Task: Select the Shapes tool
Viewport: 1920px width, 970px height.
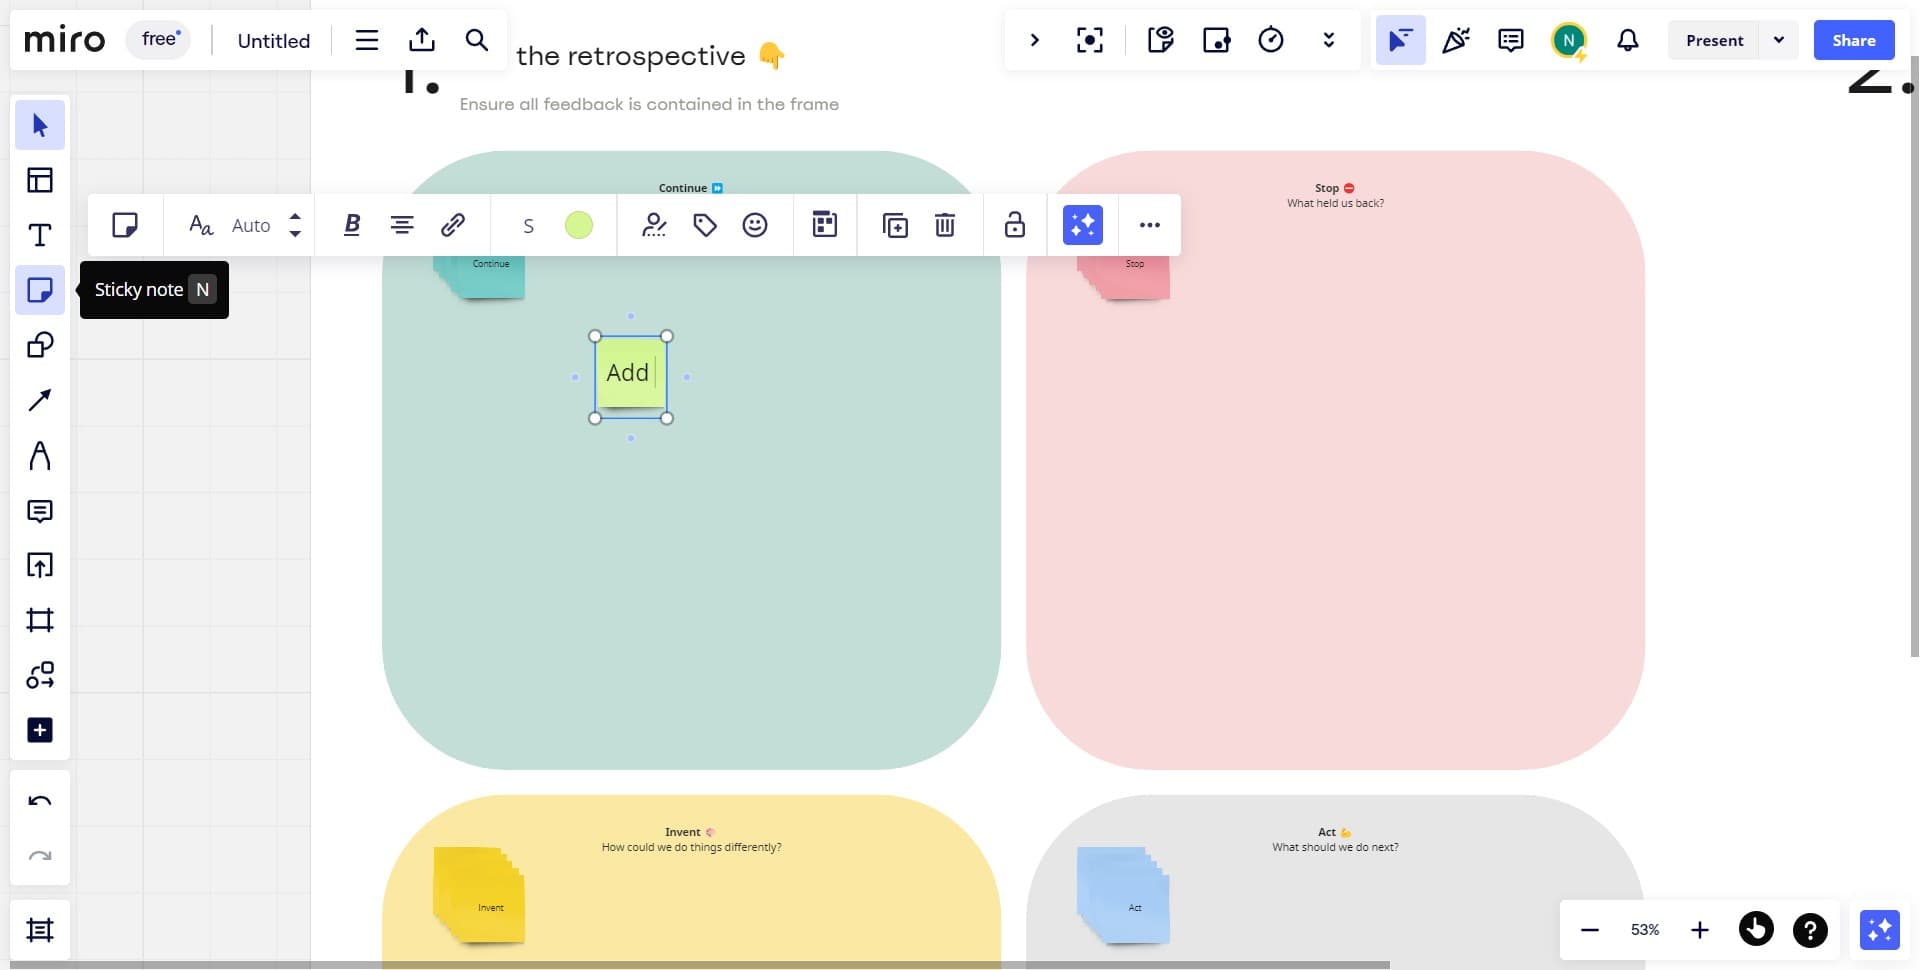Action: pyautogui.click(x=40, y=345)
